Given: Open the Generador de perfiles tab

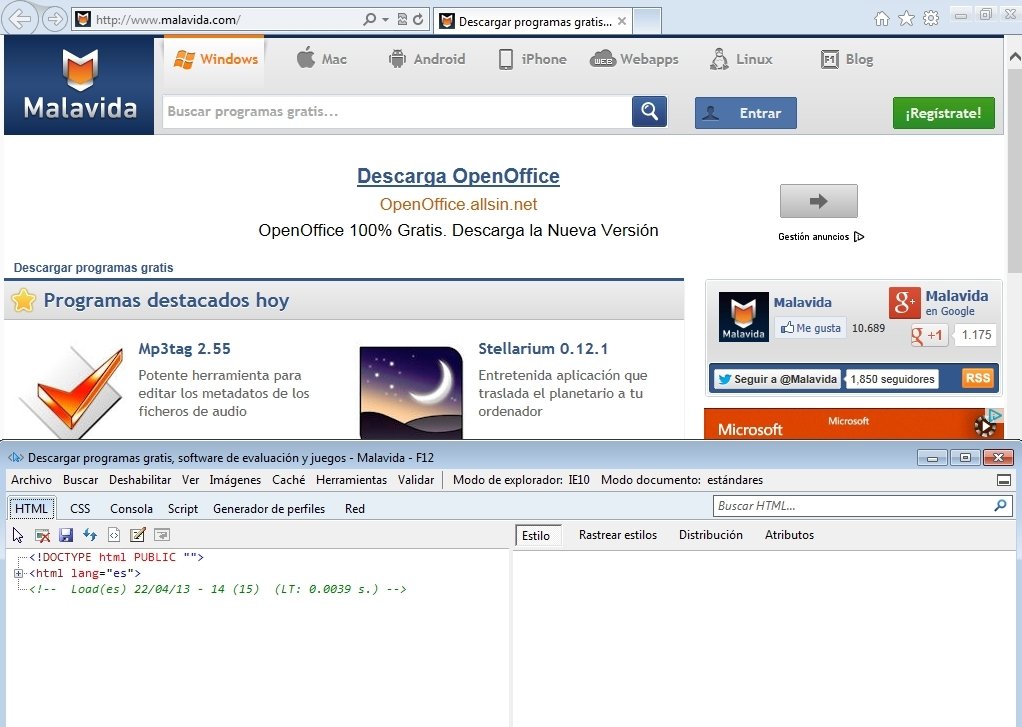Looking at the screenshot, I should 269,509.
